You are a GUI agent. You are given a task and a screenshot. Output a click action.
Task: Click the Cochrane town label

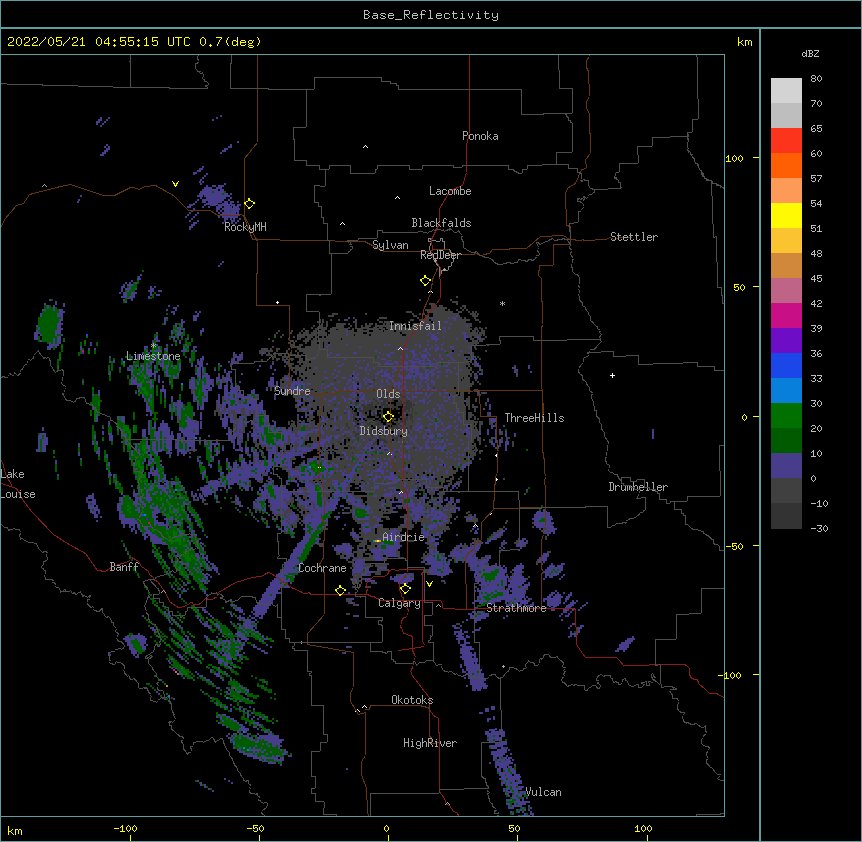click(x=322, y=568)
